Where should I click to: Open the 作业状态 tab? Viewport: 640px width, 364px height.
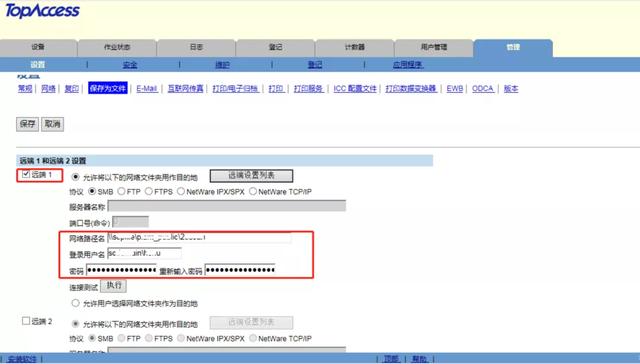pyautogui.click(x=117, y=47)
